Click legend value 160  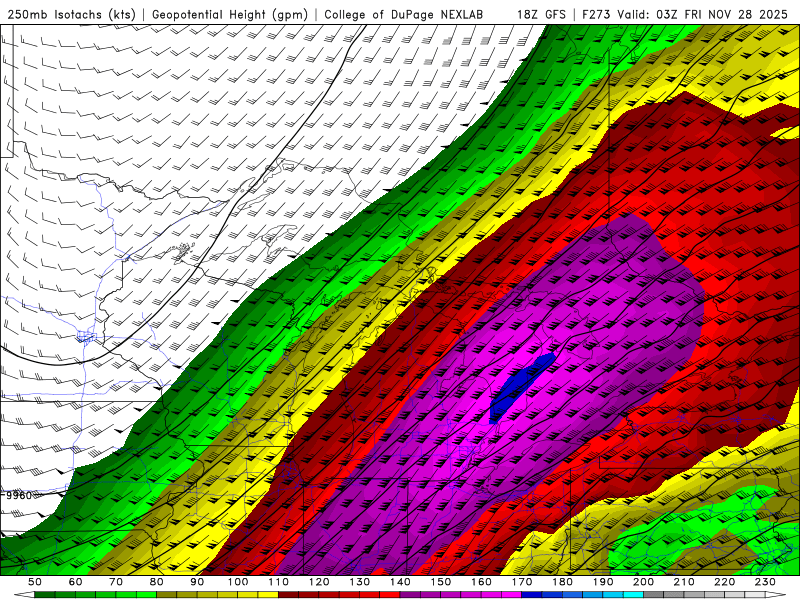tap(481, 582)
